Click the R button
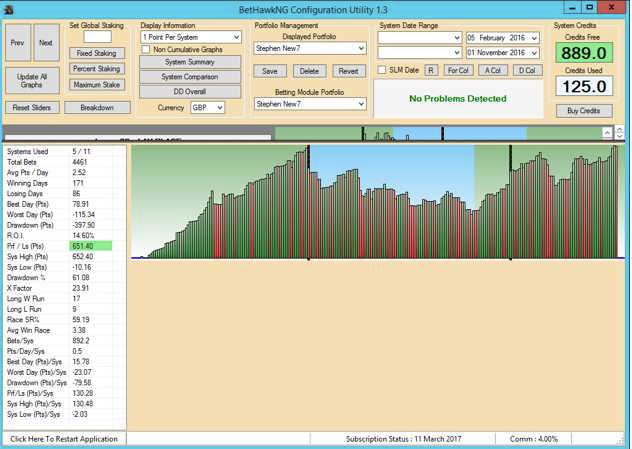The height and width of the screenshot is (449, 632). tap(431, 71)
